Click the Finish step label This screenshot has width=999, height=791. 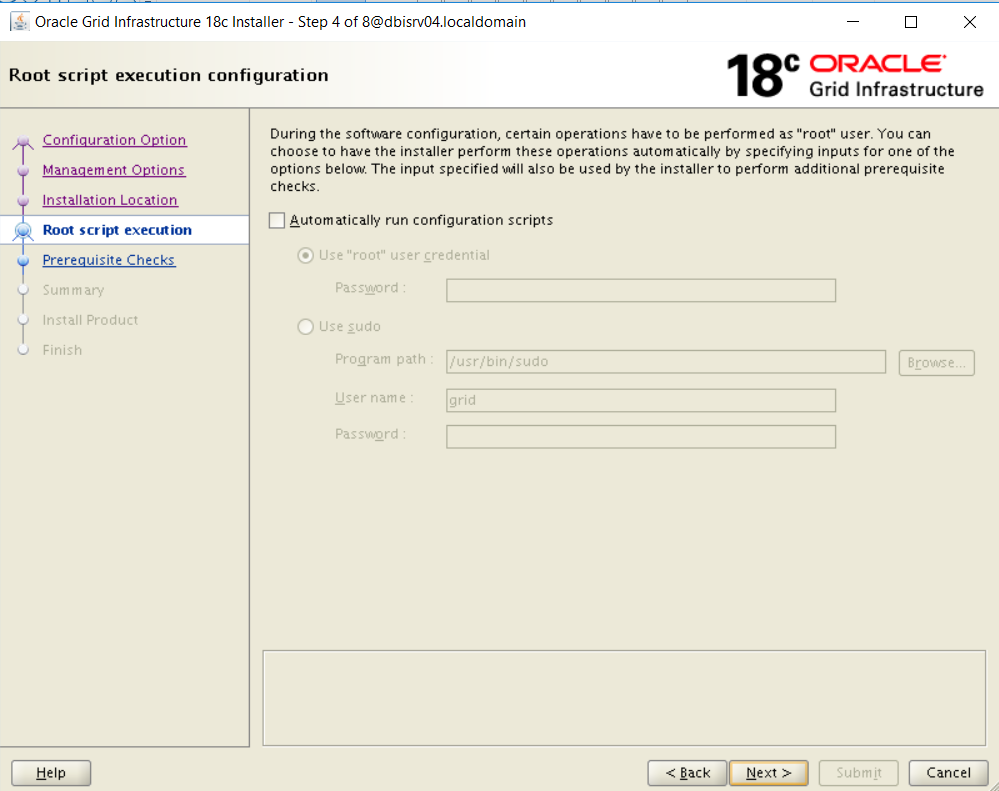(62, 350)
